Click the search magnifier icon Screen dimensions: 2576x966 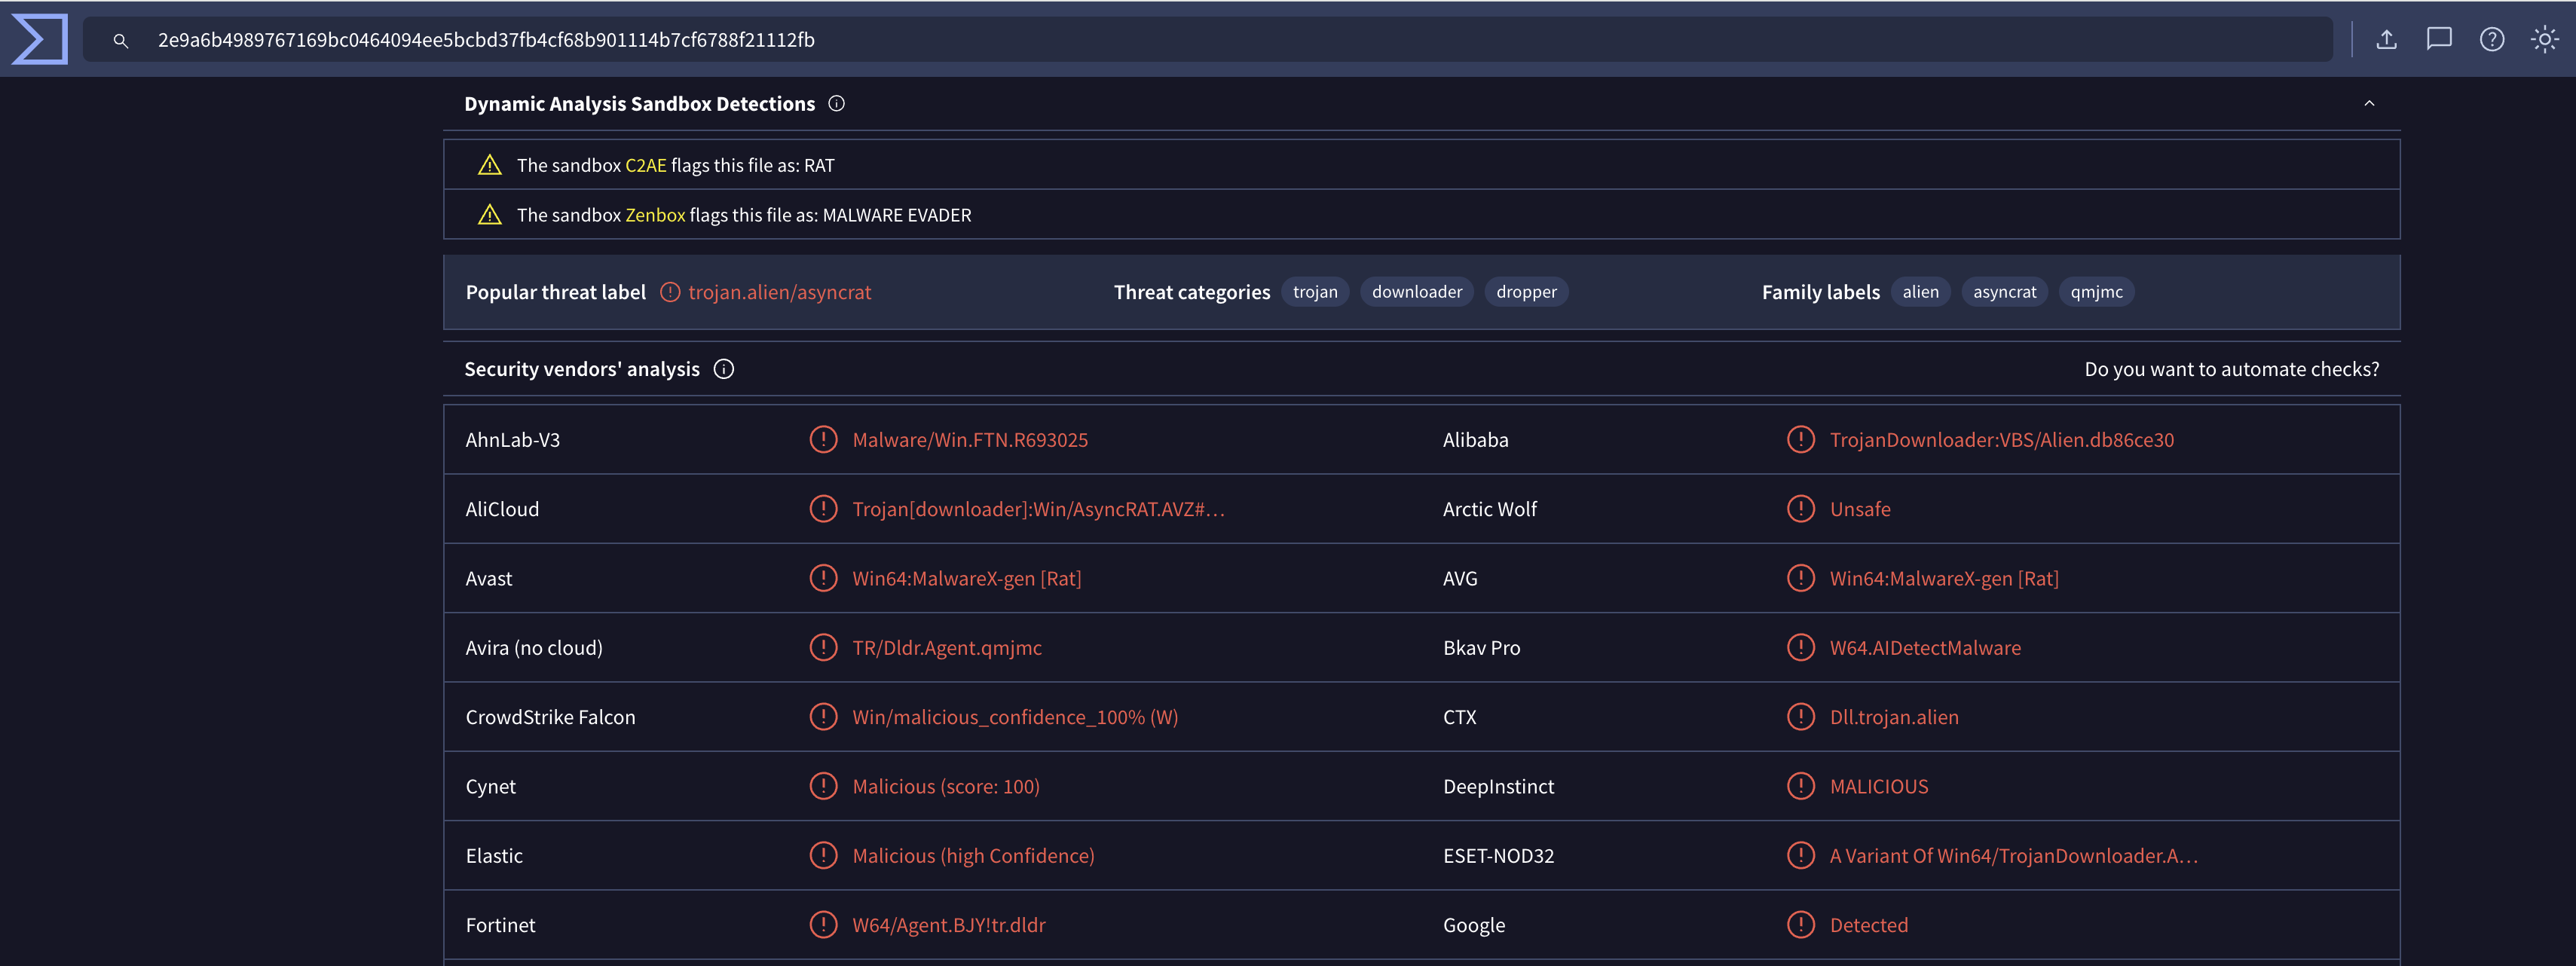121,40
